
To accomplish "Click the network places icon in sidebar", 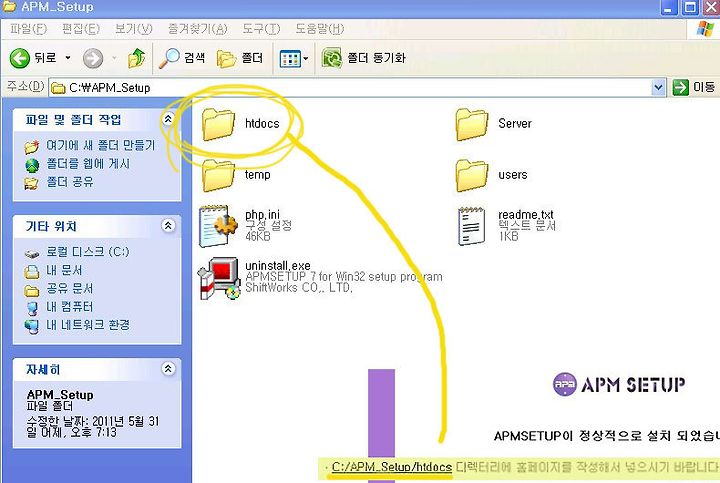I will pos(32,326).
